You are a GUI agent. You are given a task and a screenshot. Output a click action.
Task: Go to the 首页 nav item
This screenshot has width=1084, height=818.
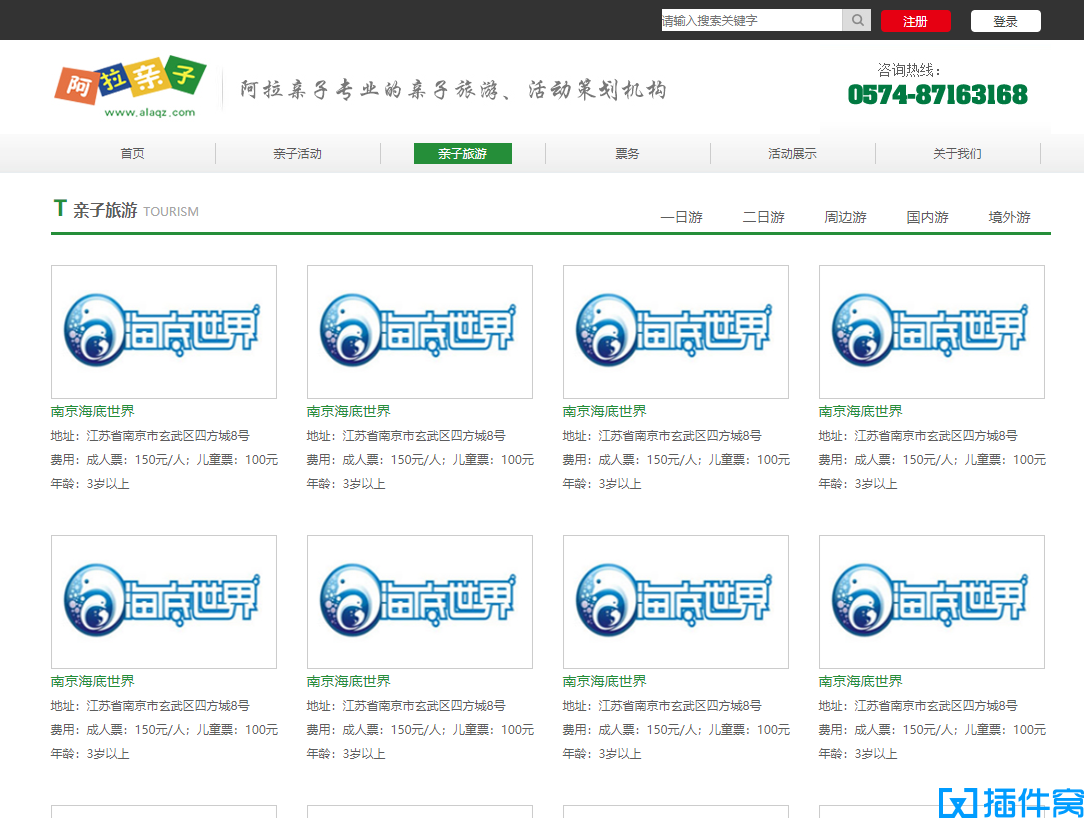coord(133,154)
